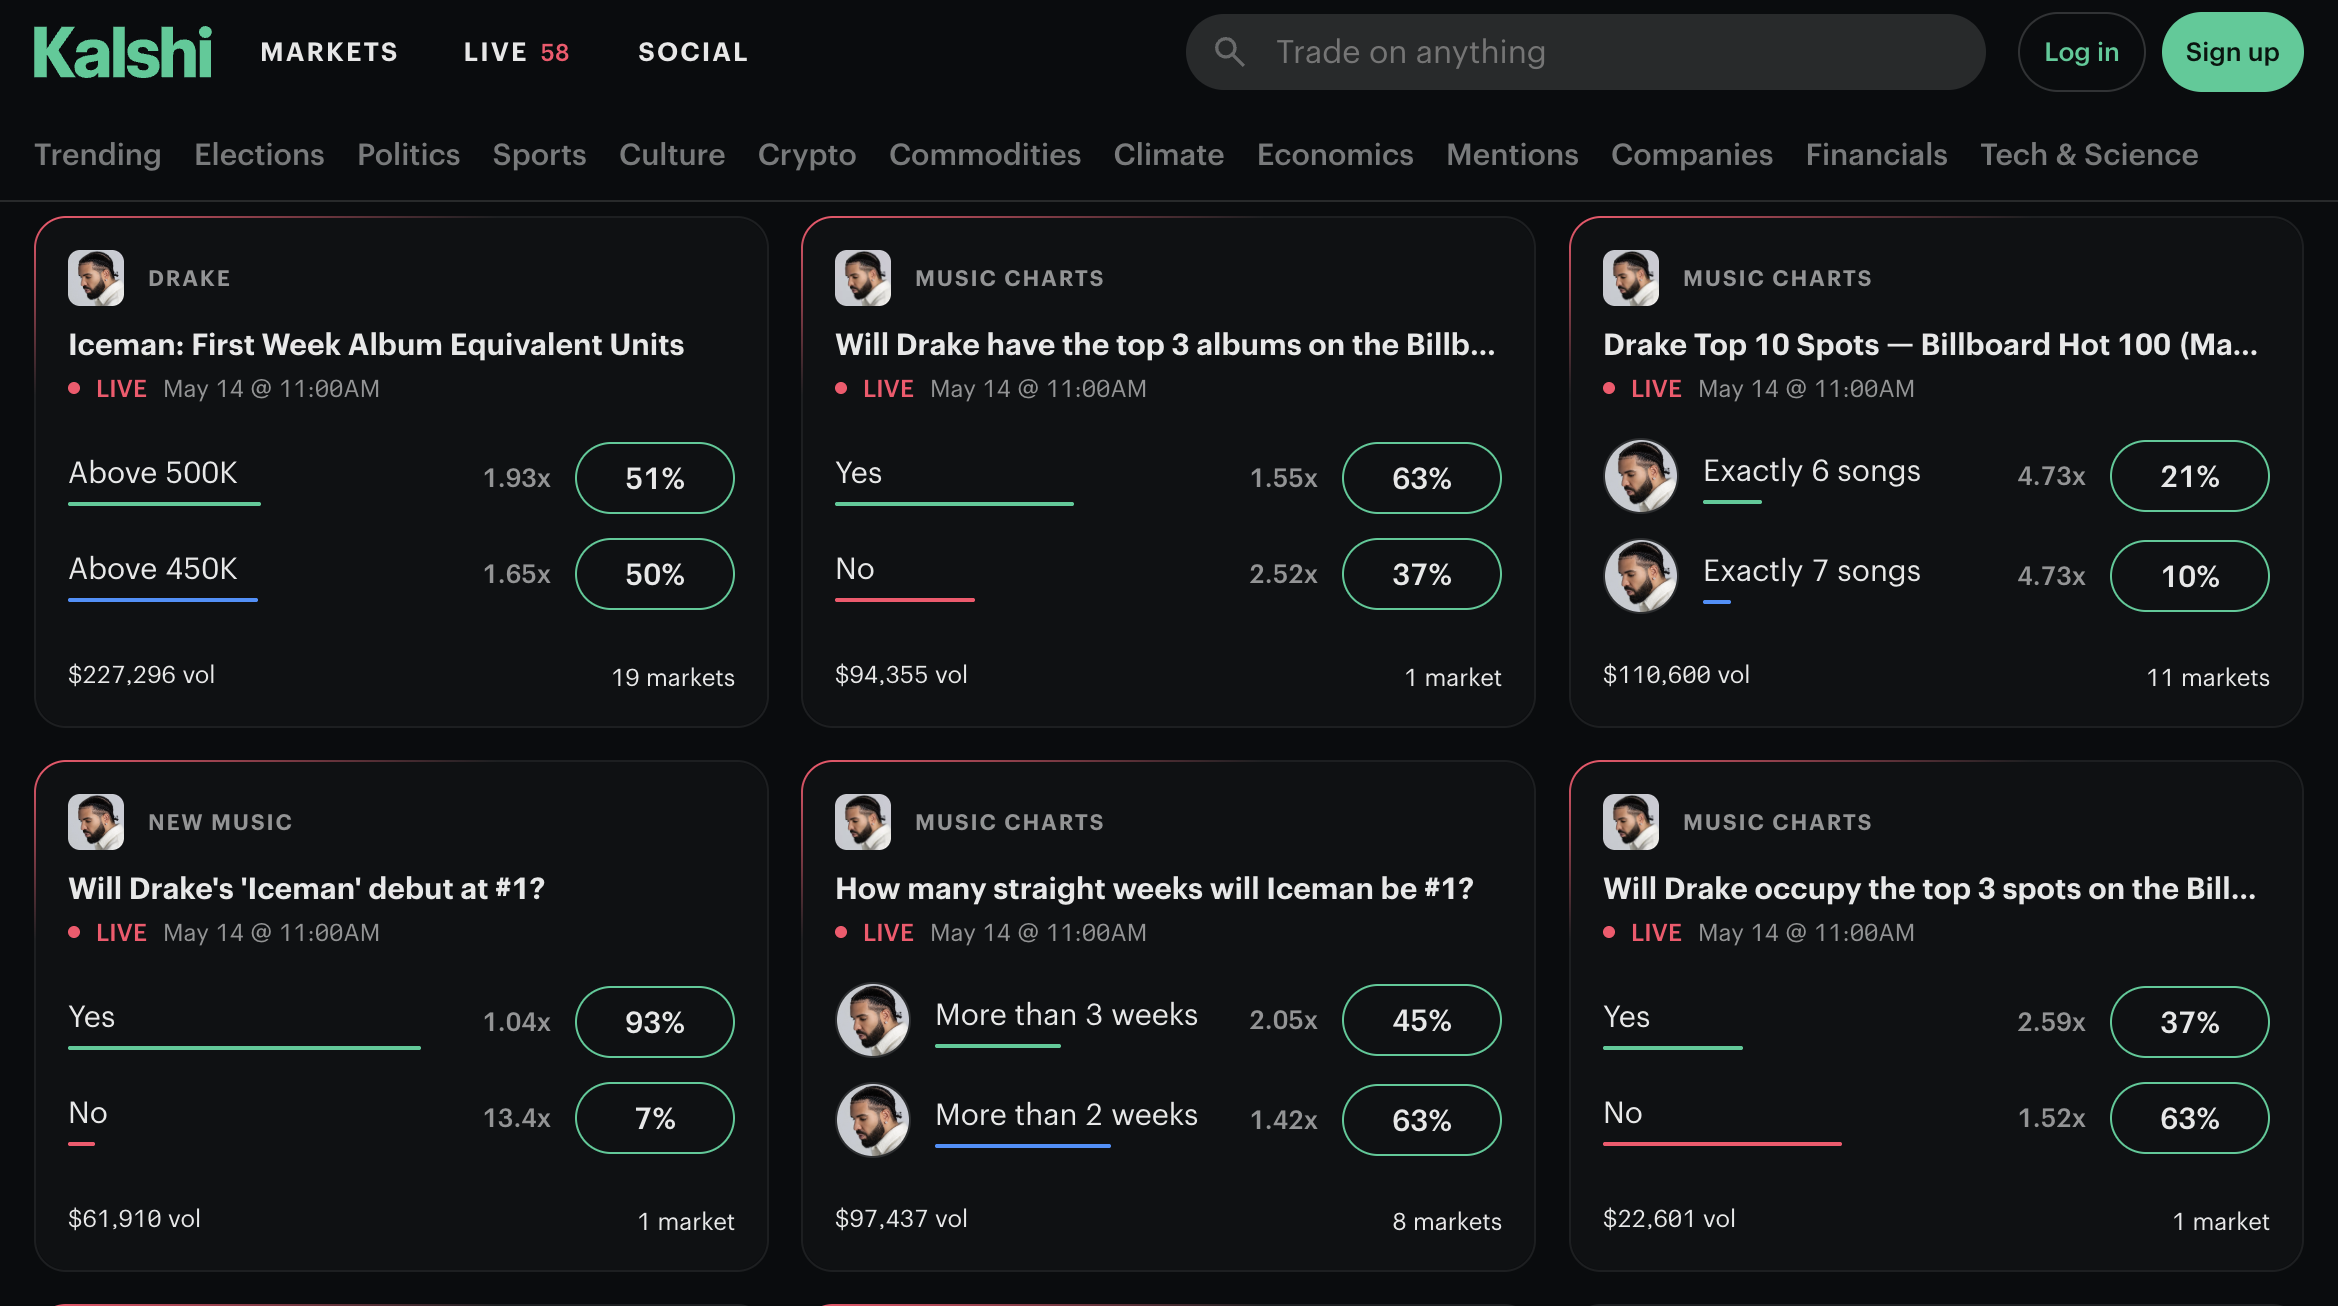
Task: Select the Financials category
Action: click(1876, 154)
